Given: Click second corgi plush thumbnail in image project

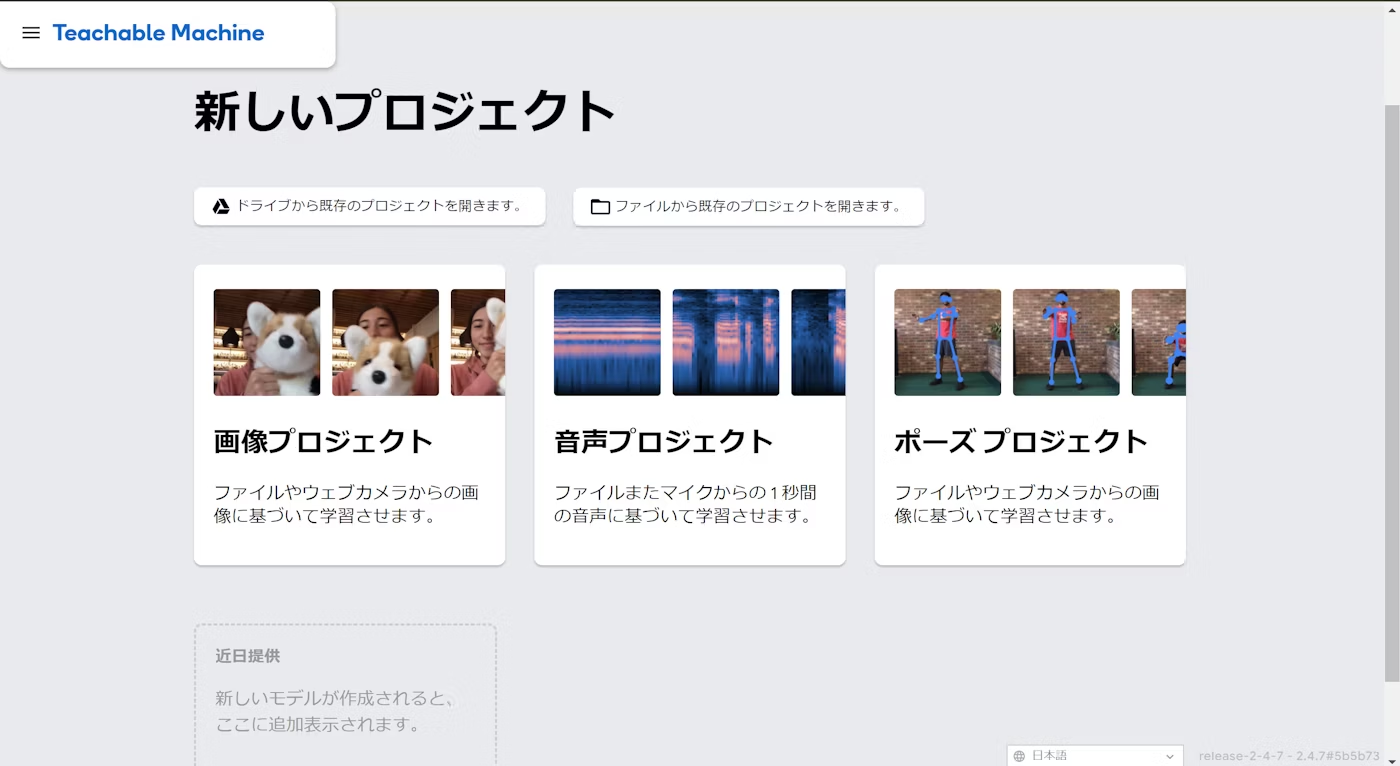Looking at the screenshot, I should click(x=385, y=342).
